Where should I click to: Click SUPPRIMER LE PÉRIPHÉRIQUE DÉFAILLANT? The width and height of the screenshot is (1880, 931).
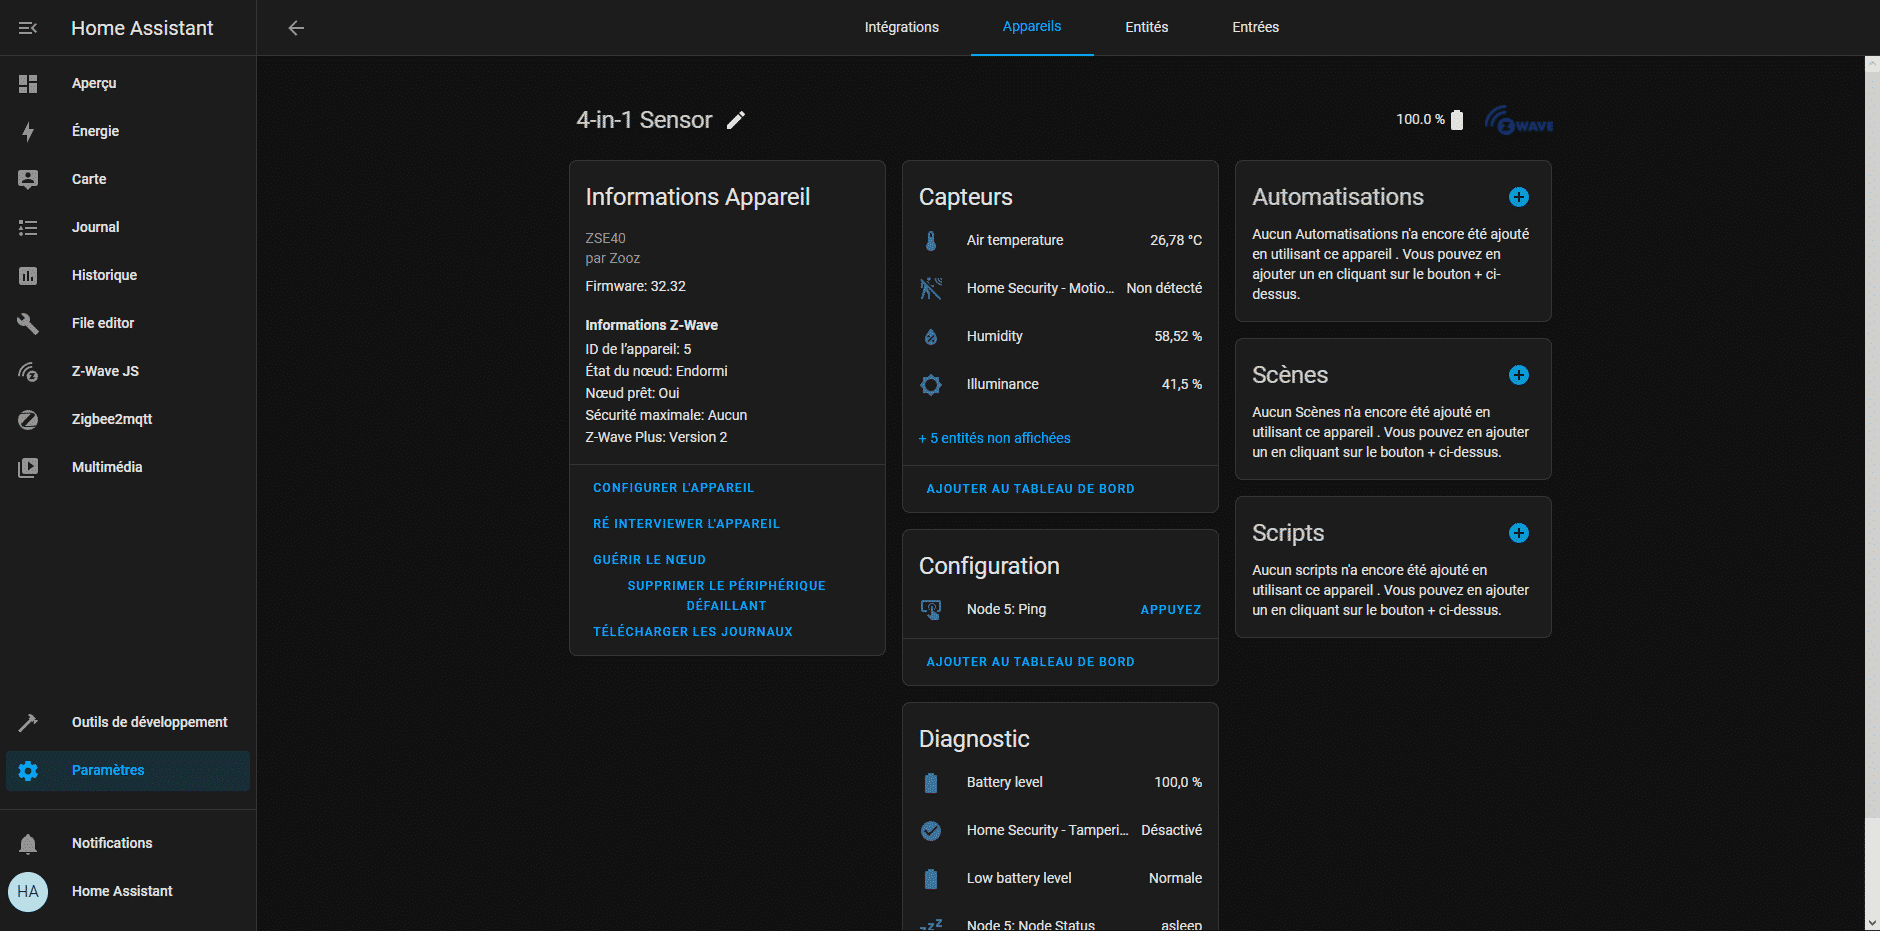tap(727, 596)
